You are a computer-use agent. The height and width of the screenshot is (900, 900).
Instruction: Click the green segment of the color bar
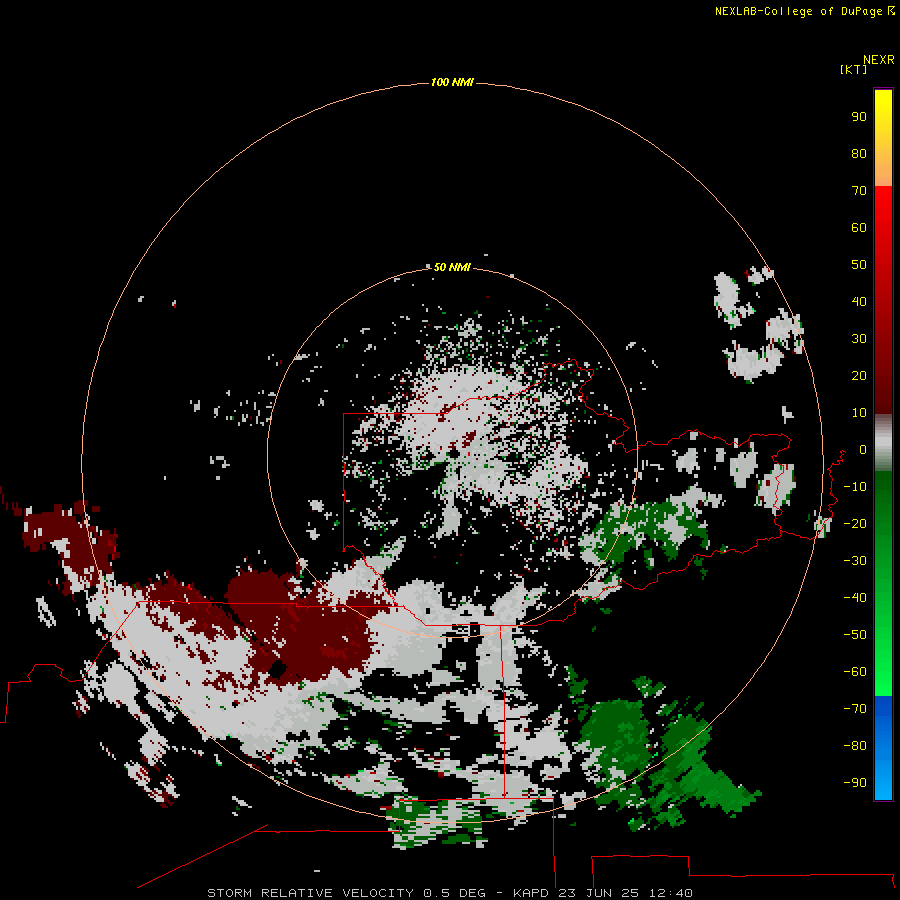[883, 583]
